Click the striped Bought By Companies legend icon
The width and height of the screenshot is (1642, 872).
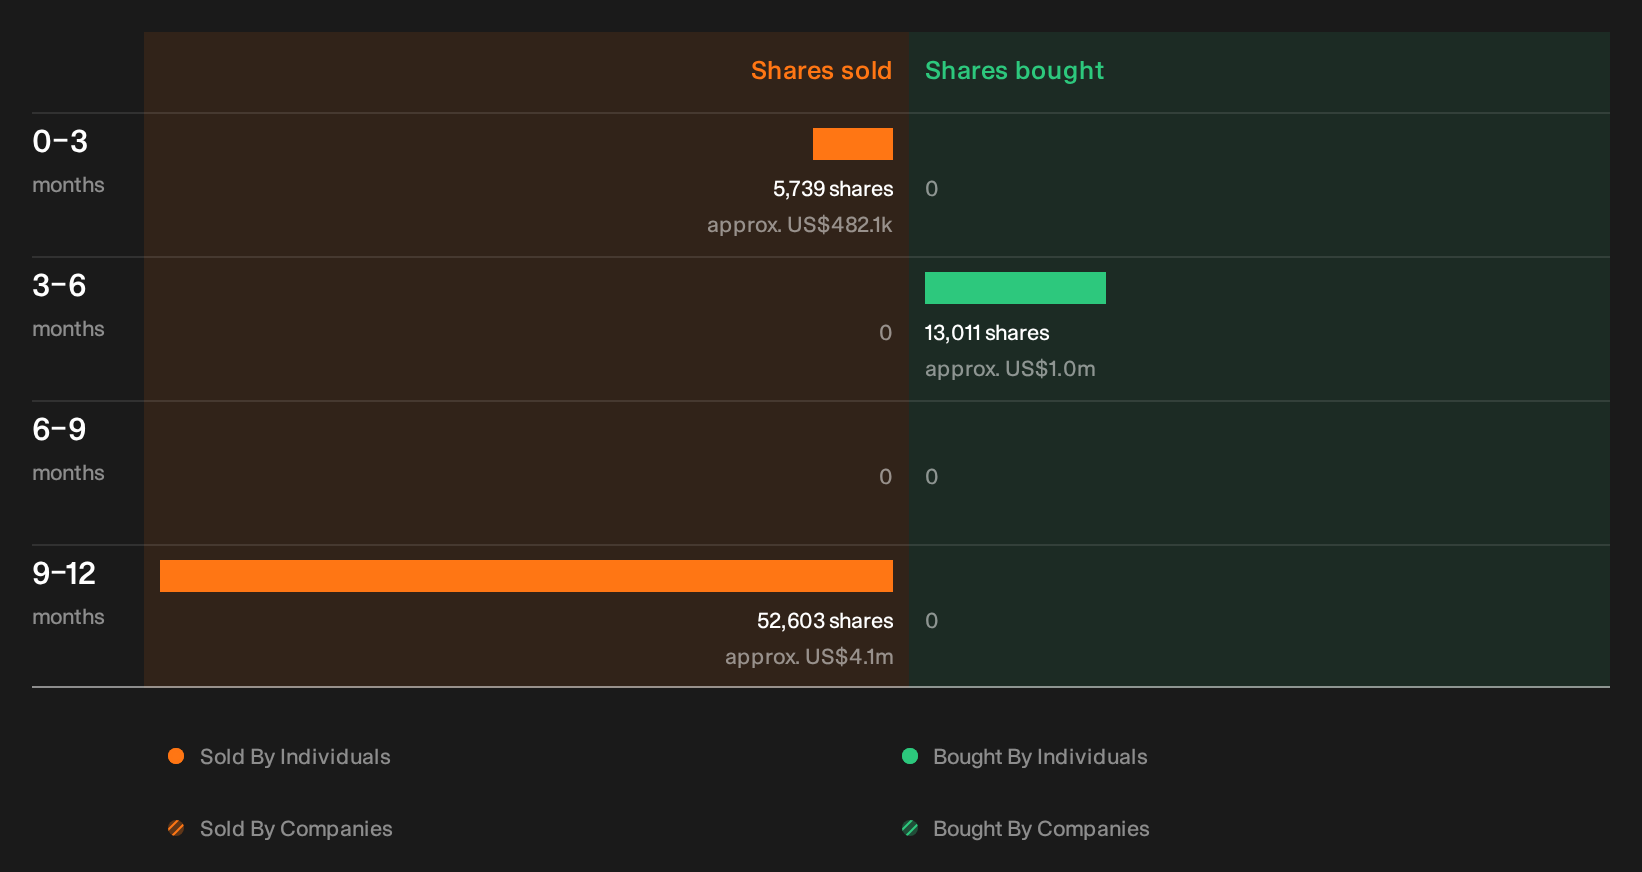pos(910,828)
